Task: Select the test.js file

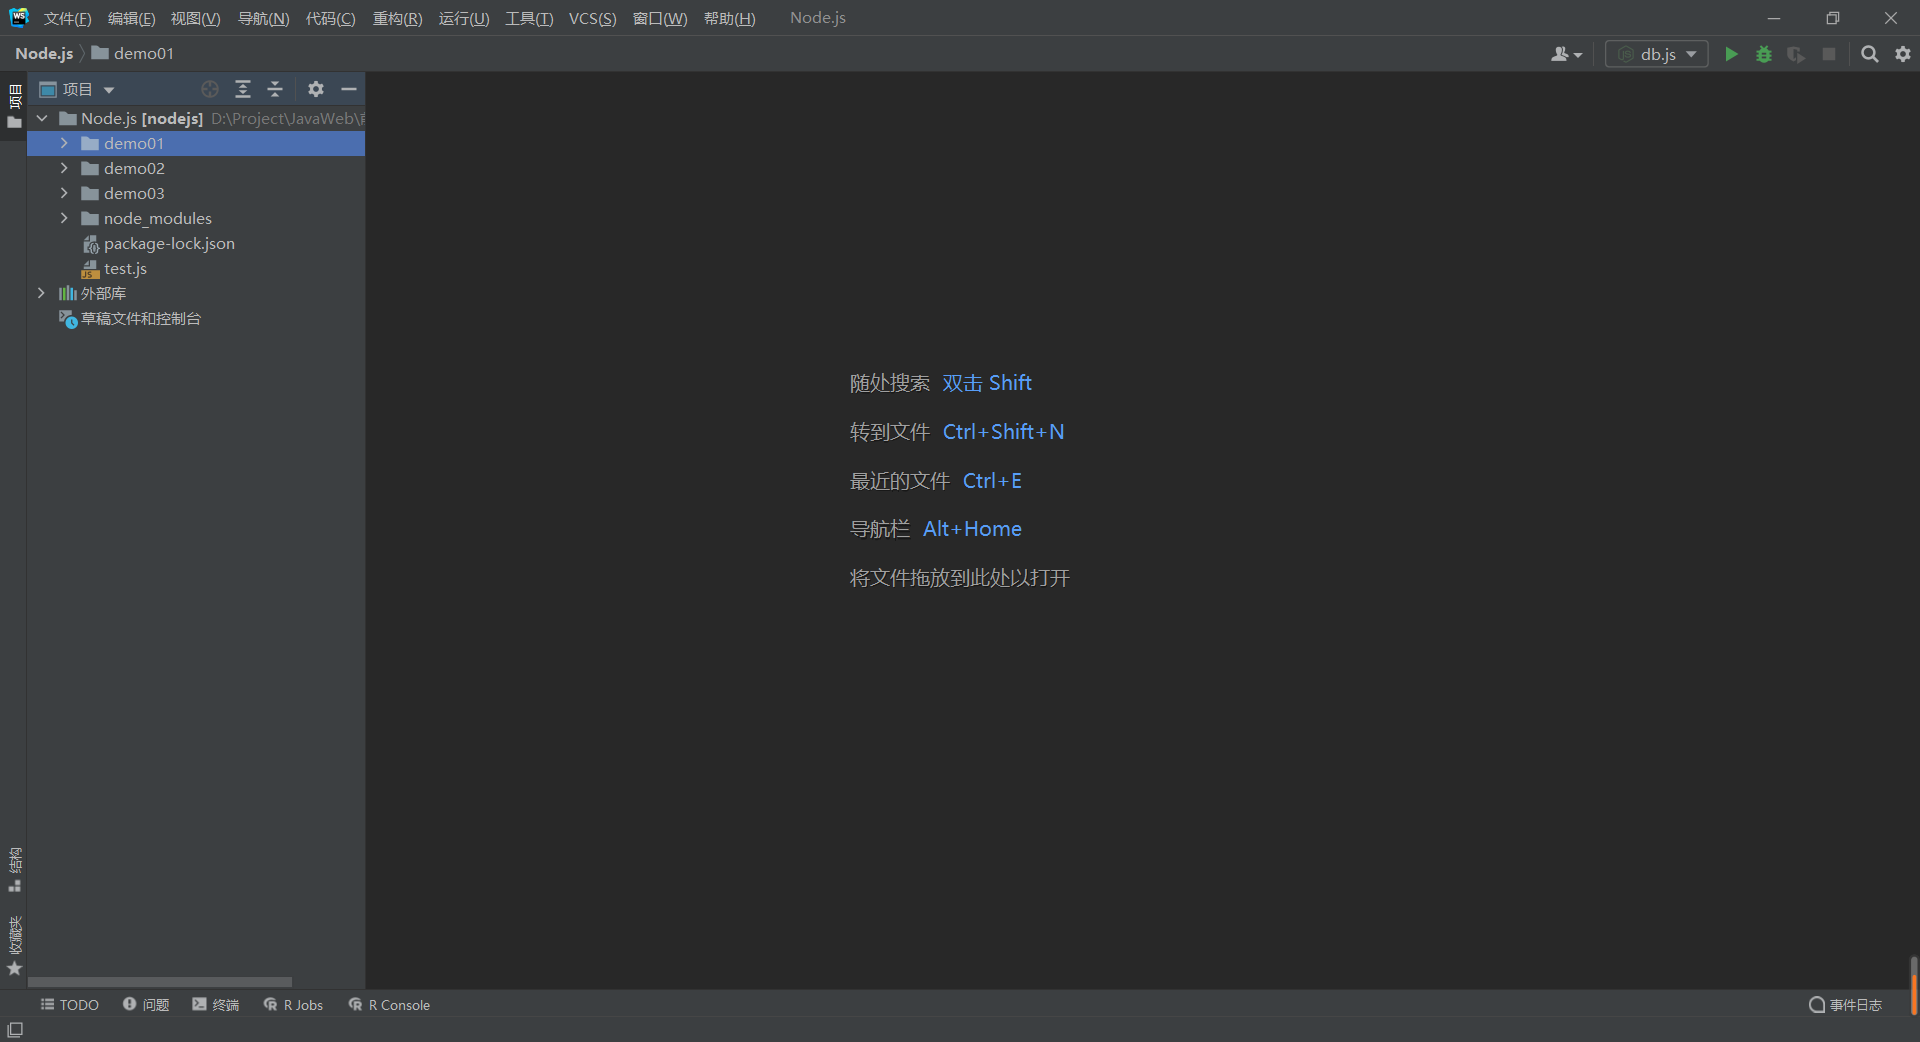Action: click(124, 268)
